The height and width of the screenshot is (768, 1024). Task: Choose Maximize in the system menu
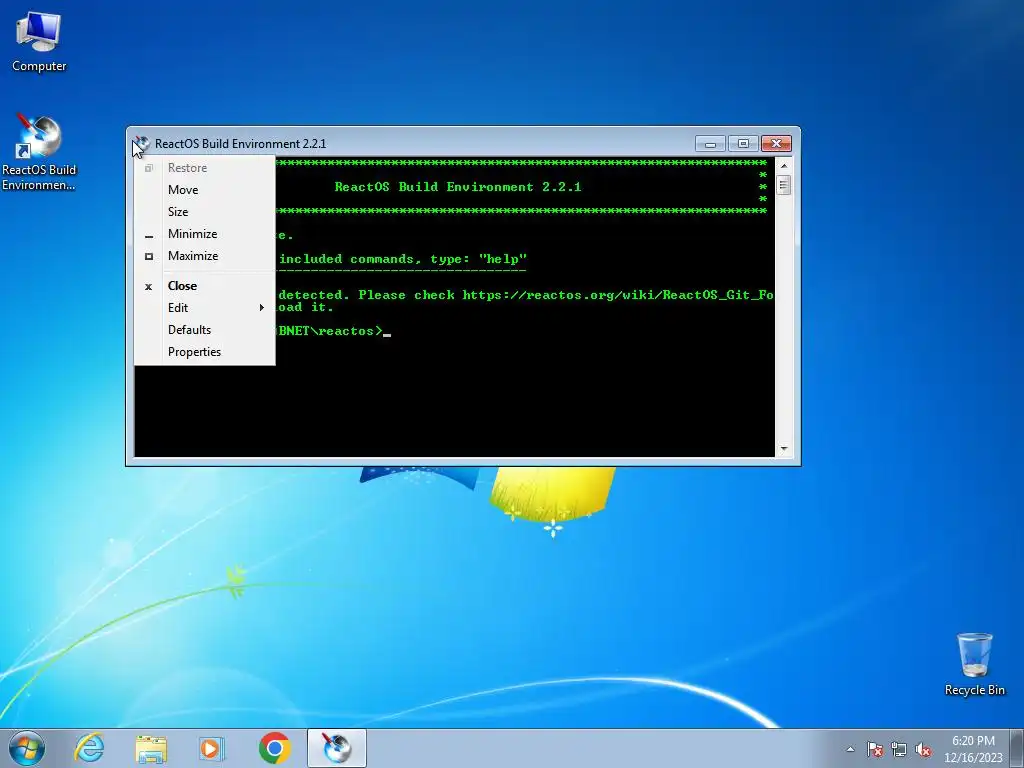pyautogui.click(x=204, y=256)
